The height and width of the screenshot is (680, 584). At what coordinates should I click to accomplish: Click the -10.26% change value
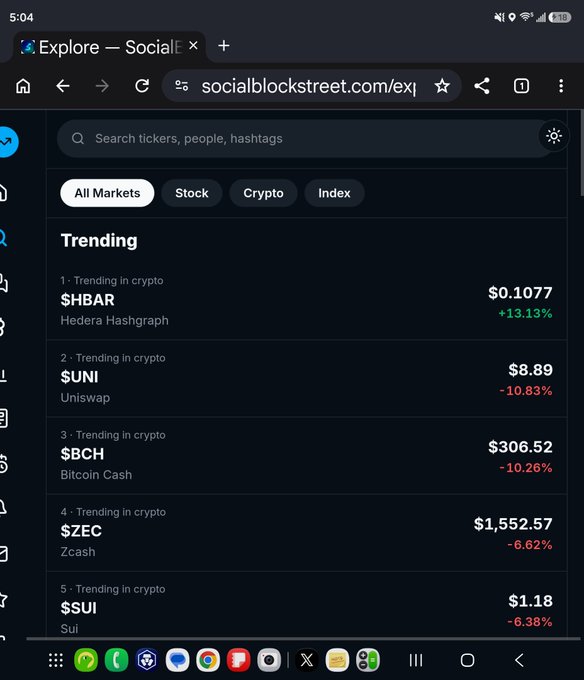[x=526, y=468]
